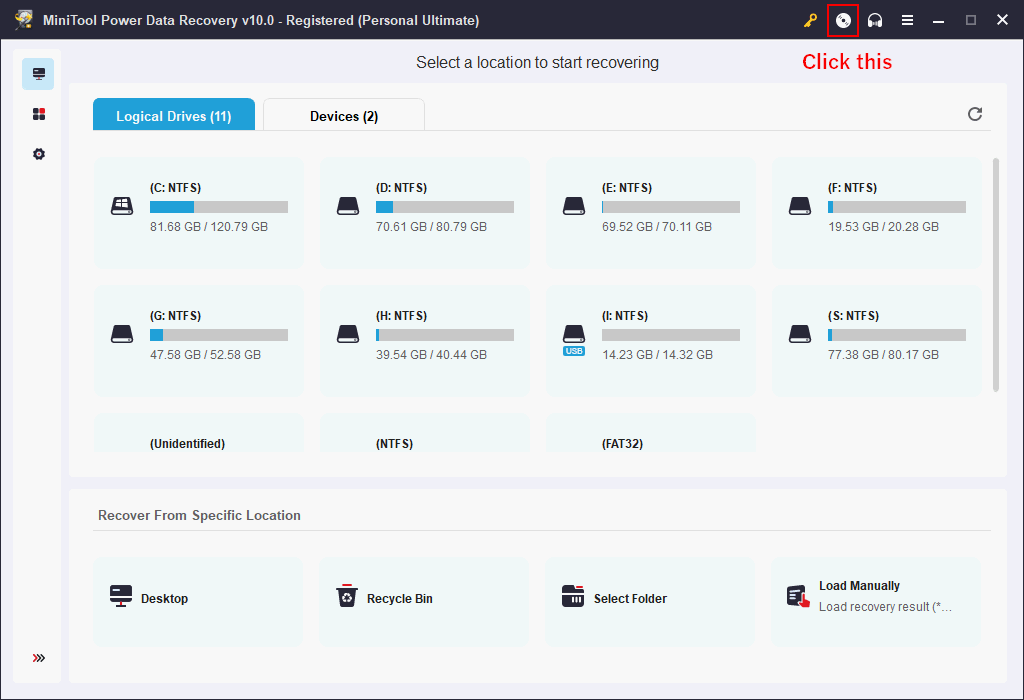
Task: Select the C: NTFS system drive icon
Action: [x=122, y=206]
